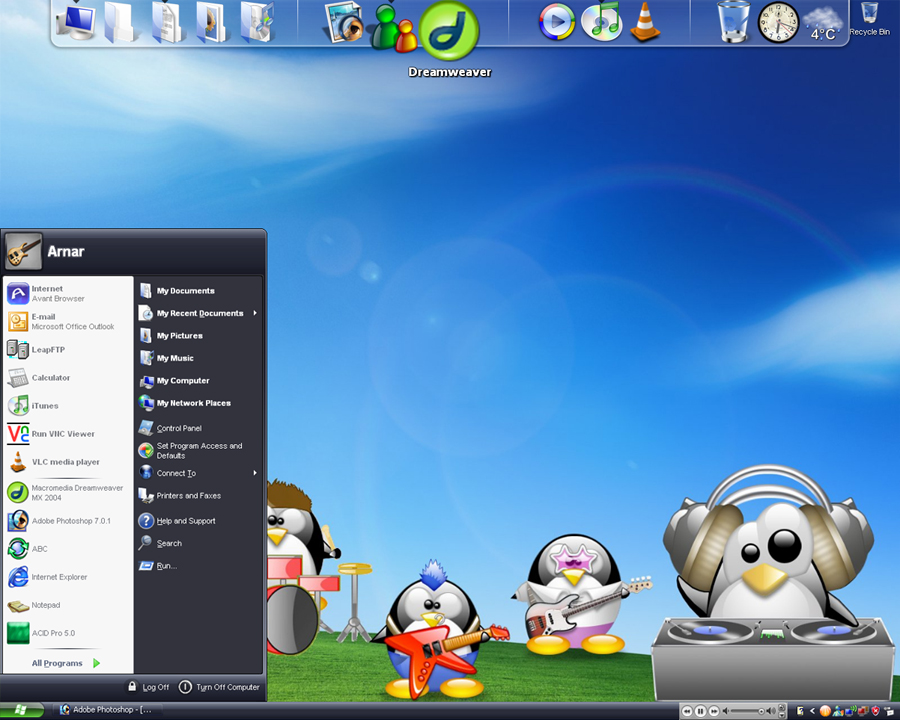The image size is (900, 720).
Task: Launch VLC cone icon in the dock
Action: coord(645,23)
